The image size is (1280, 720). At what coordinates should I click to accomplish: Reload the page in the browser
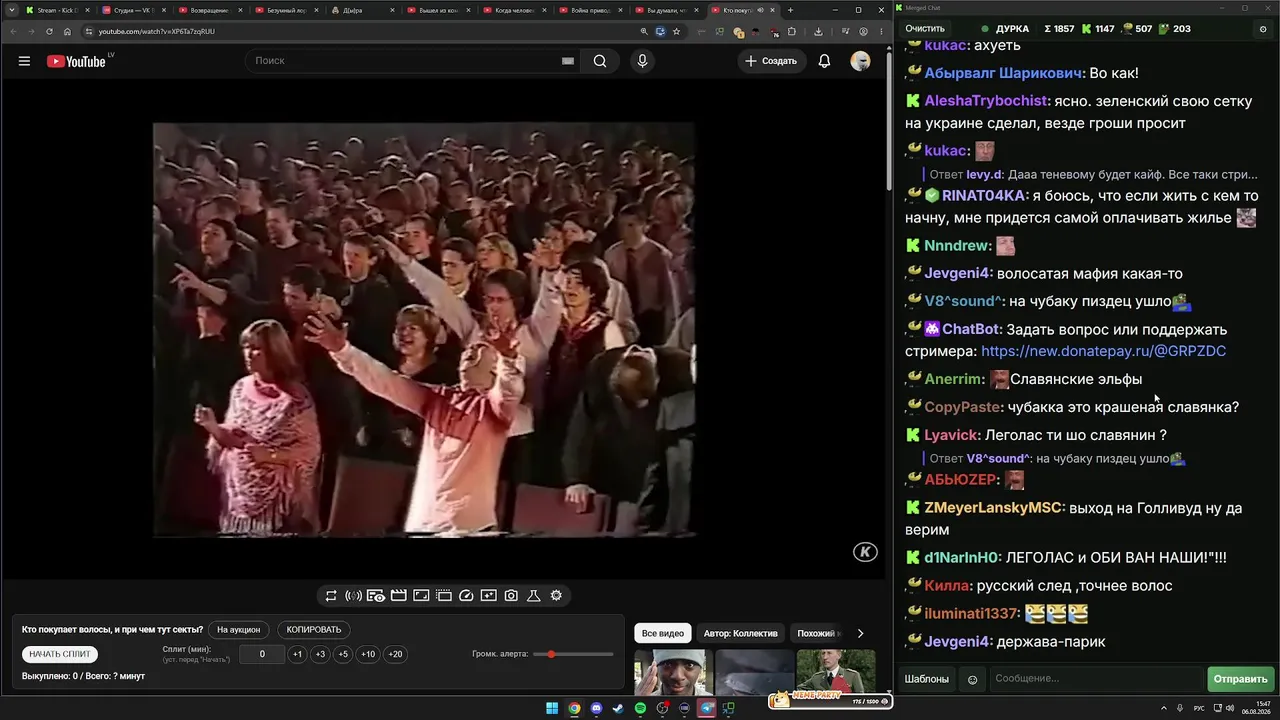tap(49, 31)
